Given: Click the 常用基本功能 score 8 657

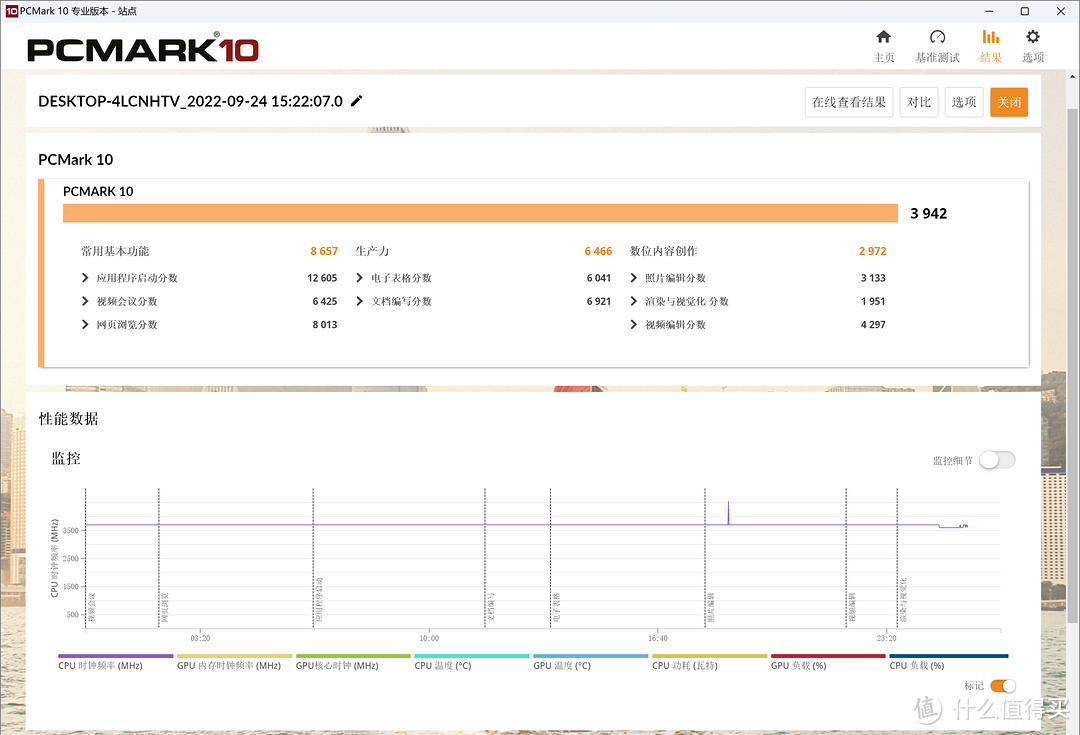Looking at the screenshot, I should point(324,251).
